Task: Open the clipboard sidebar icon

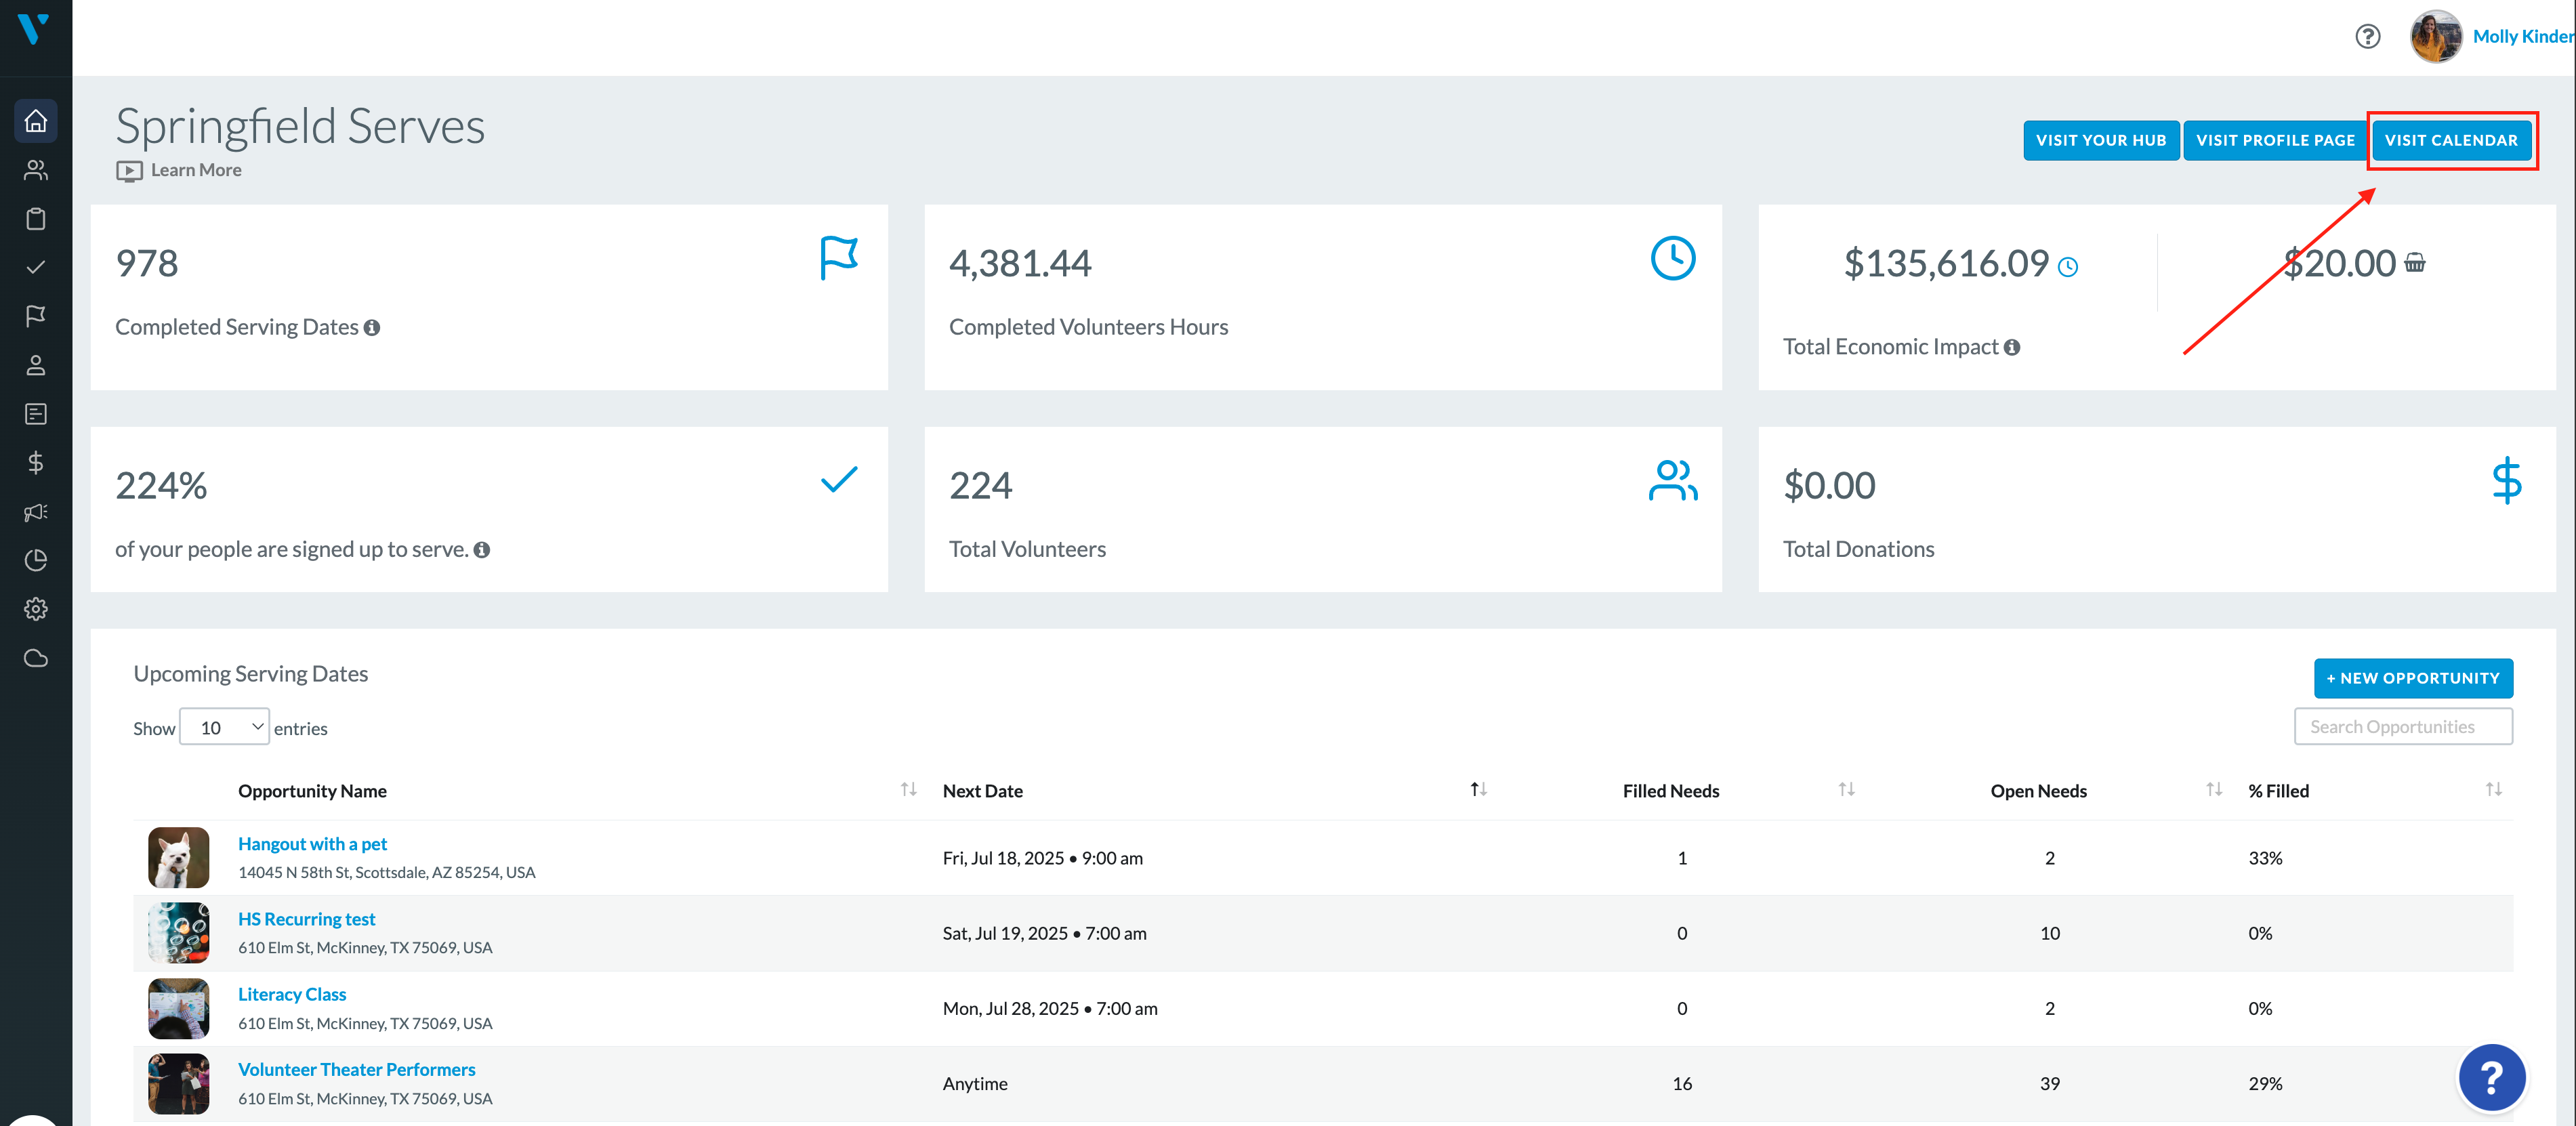Action: click(36, 219)
